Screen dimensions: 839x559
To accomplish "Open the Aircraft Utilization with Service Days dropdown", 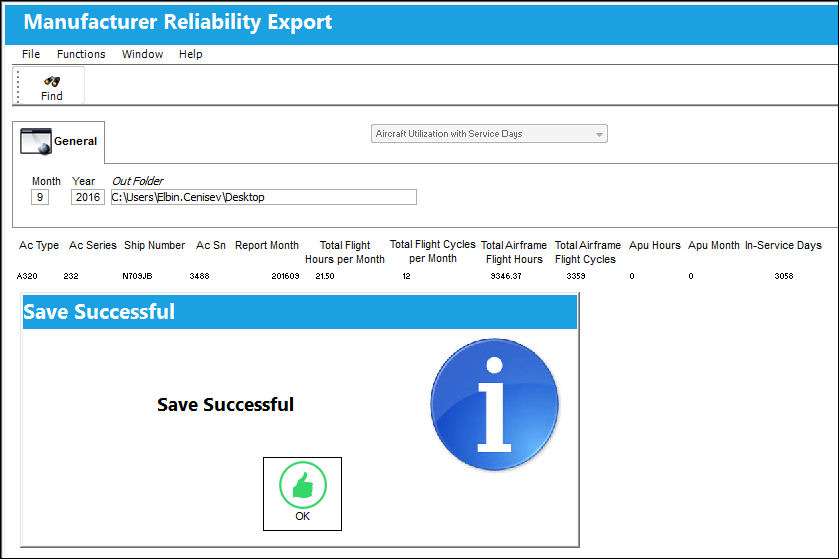I will [489, 134].
